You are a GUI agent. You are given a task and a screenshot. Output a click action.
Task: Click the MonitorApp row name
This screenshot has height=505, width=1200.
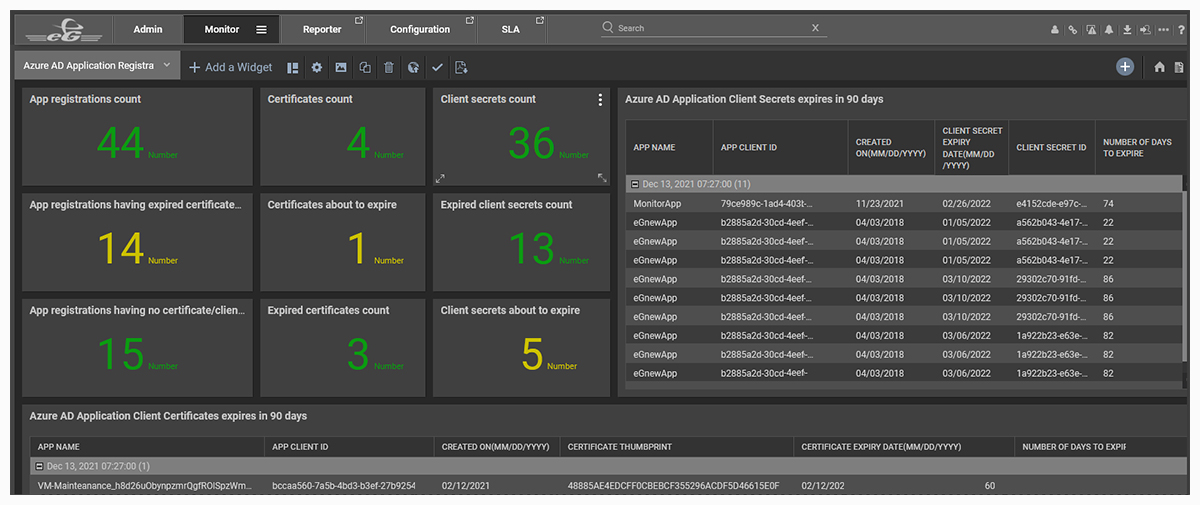[x=657, y=203]
